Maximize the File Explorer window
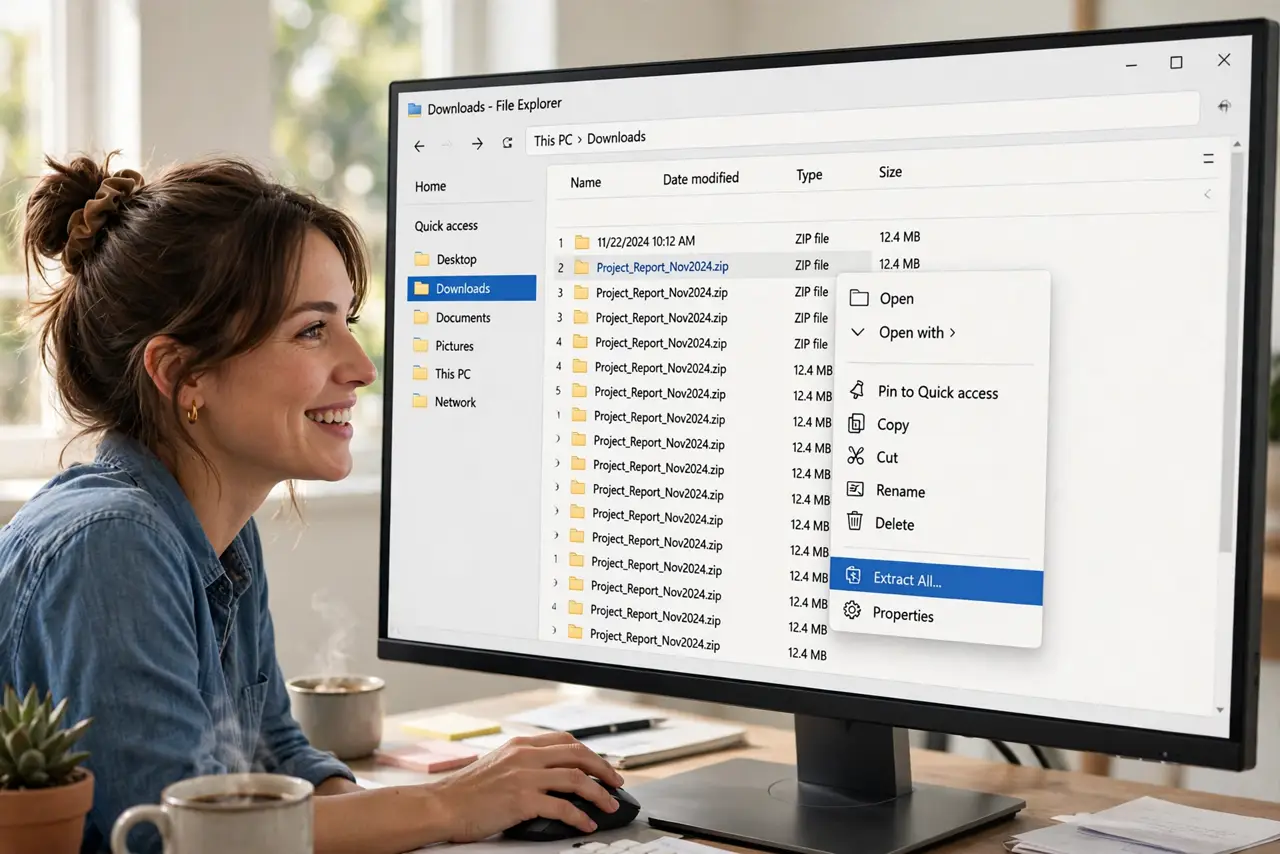The width and height of the screenshot is (1280, 854). (1176, 63)
